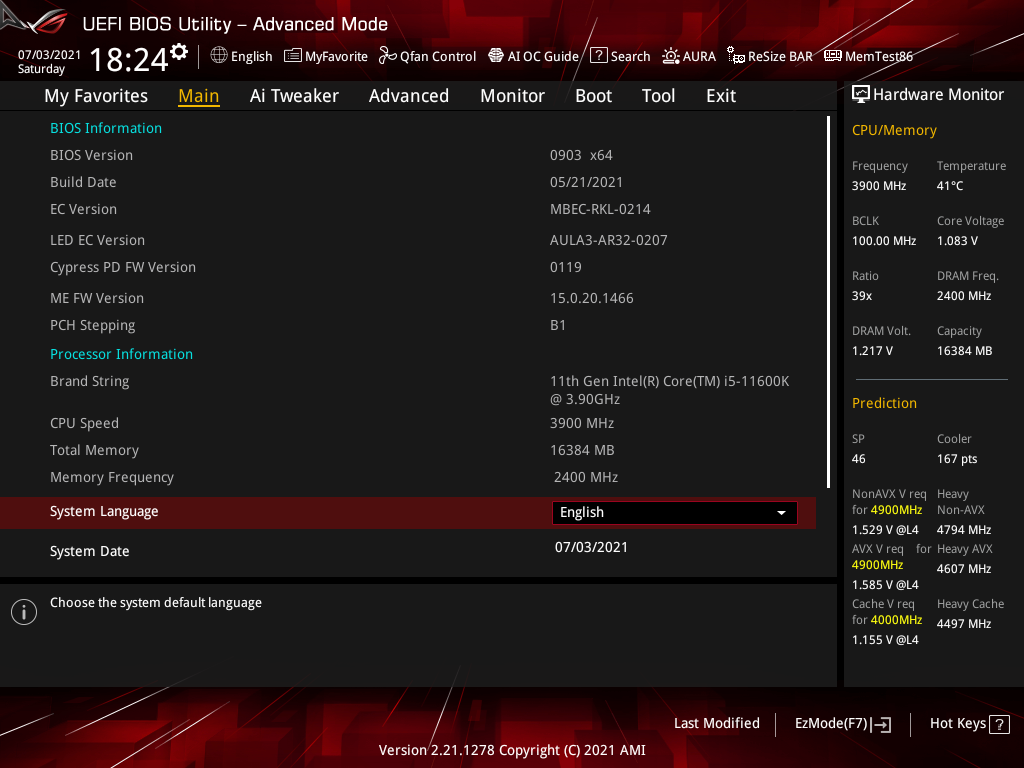This screenshot has width=1024, height=768.
Task: Collapse the Processor Information section
Action: pyautogui.click(x=121, y=354)
